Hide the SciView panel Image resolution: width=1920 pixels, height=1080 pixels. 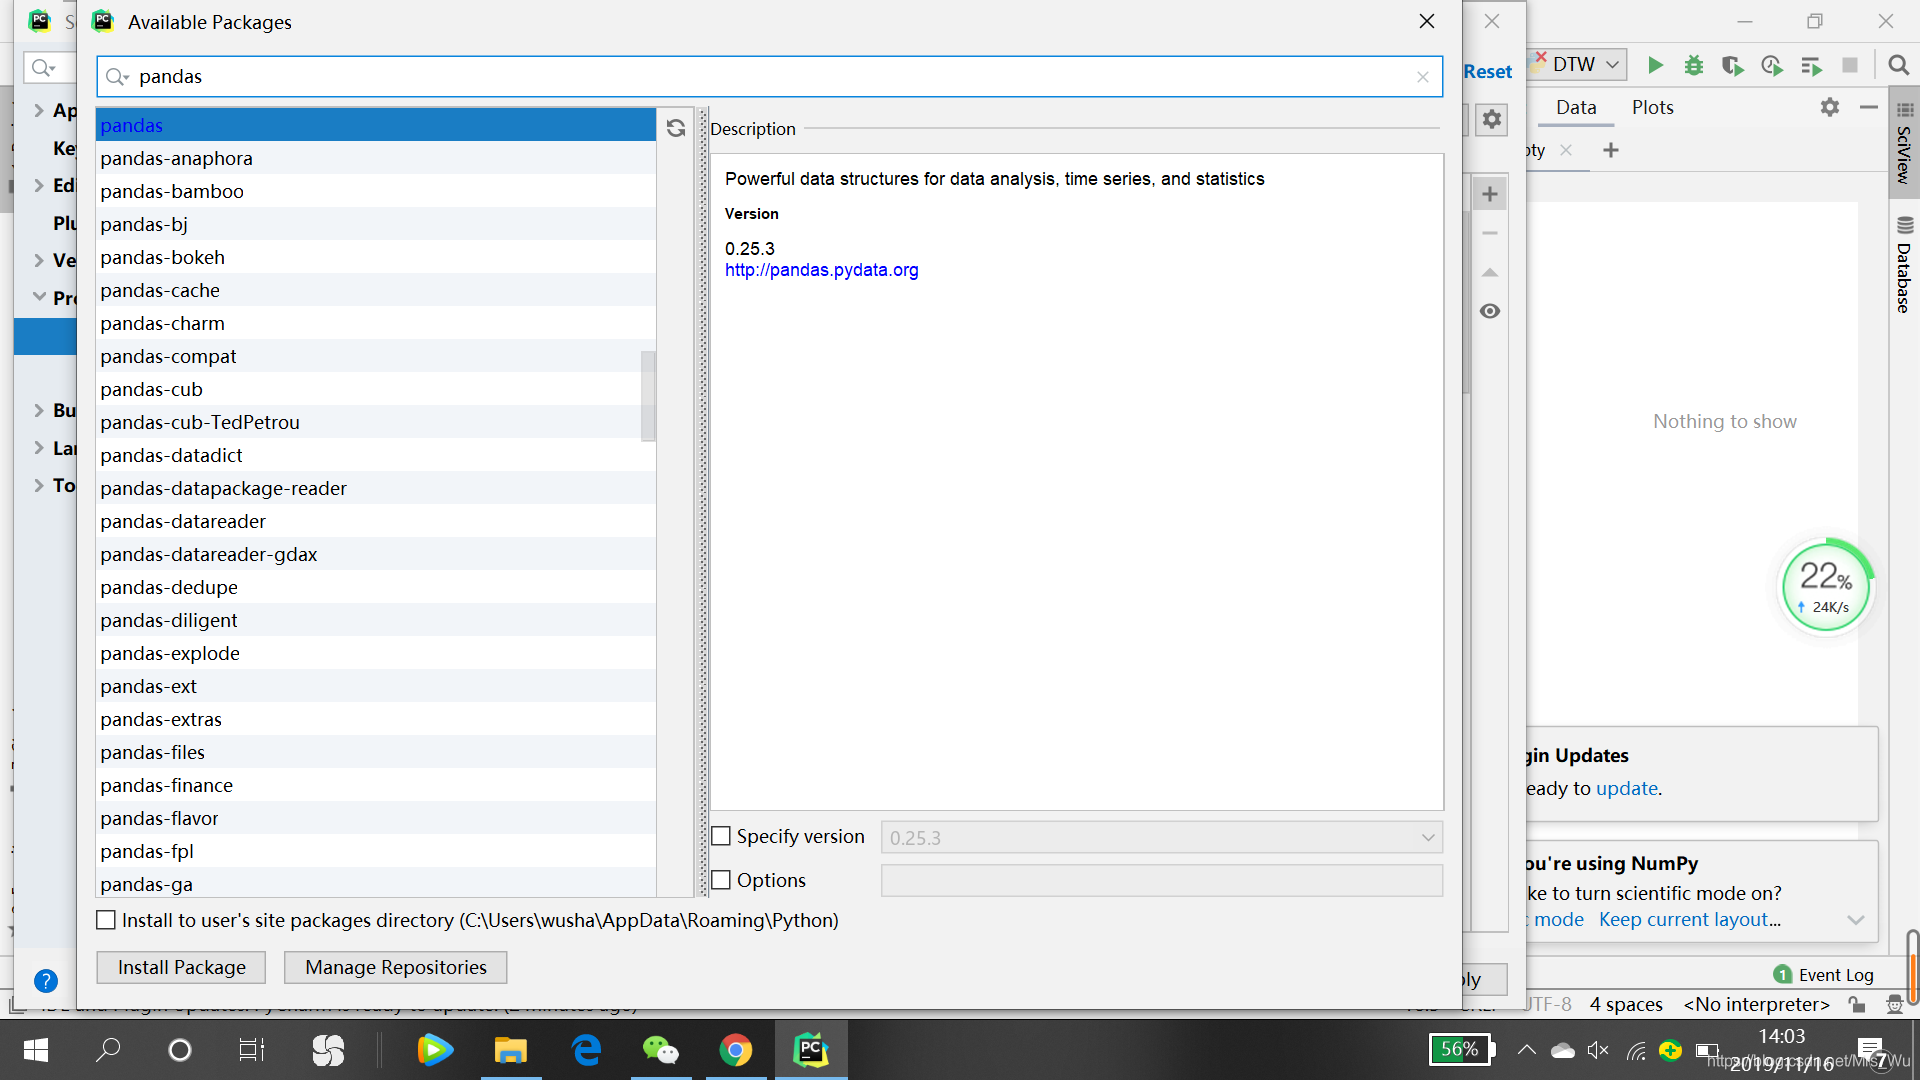tap(1868, 107)
